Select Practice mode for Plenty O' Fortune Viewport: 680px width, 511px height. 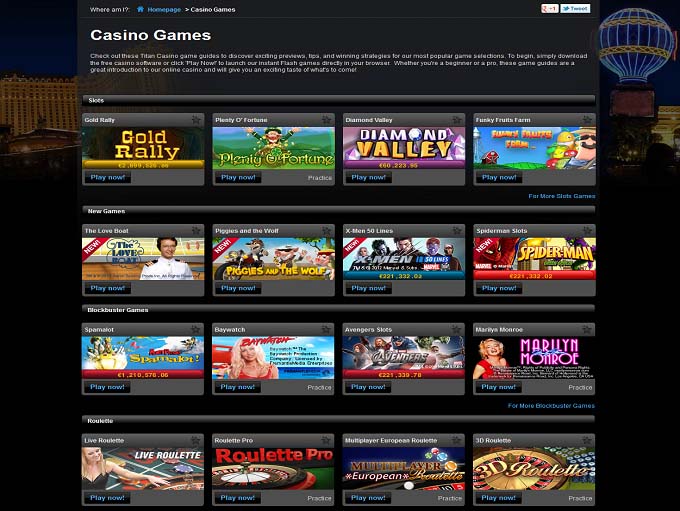point(320,178)
